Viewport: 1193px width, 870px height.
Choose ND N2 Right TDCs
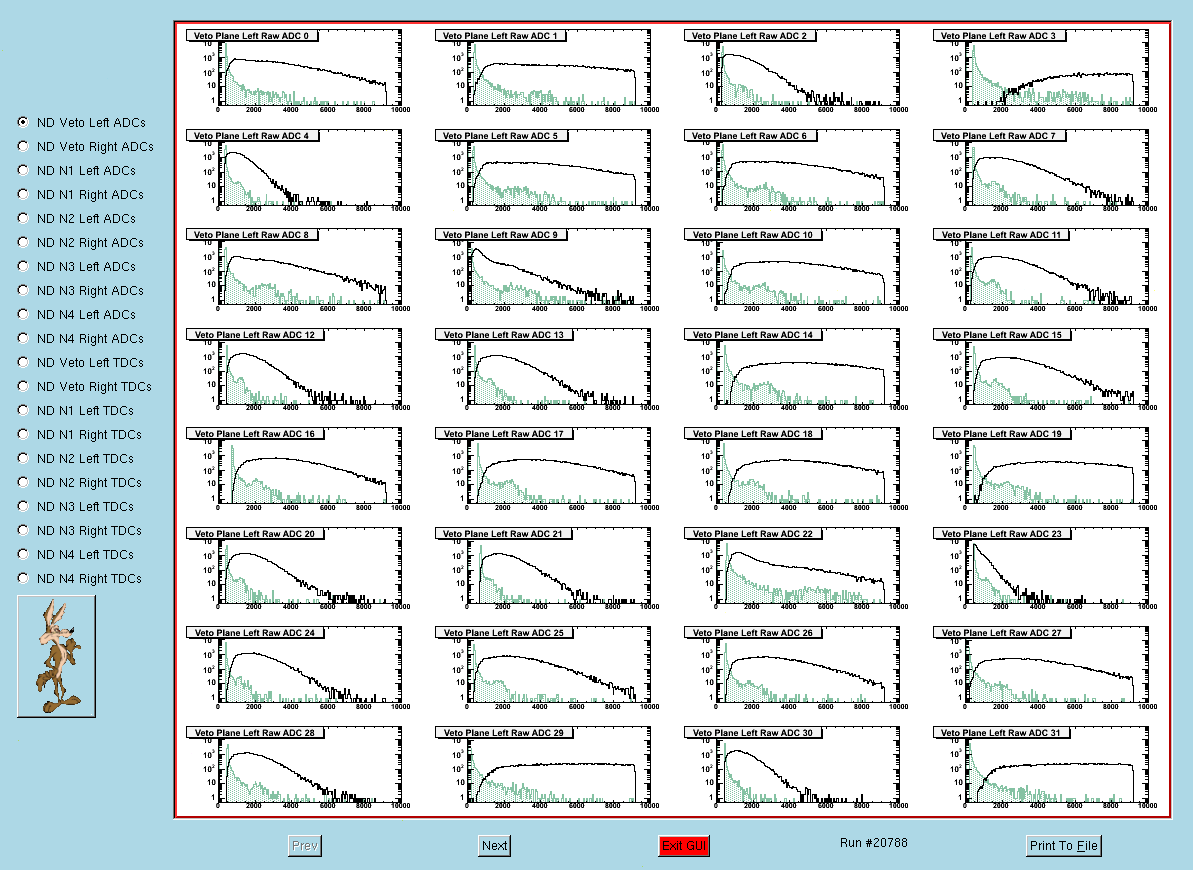[24, 482]
